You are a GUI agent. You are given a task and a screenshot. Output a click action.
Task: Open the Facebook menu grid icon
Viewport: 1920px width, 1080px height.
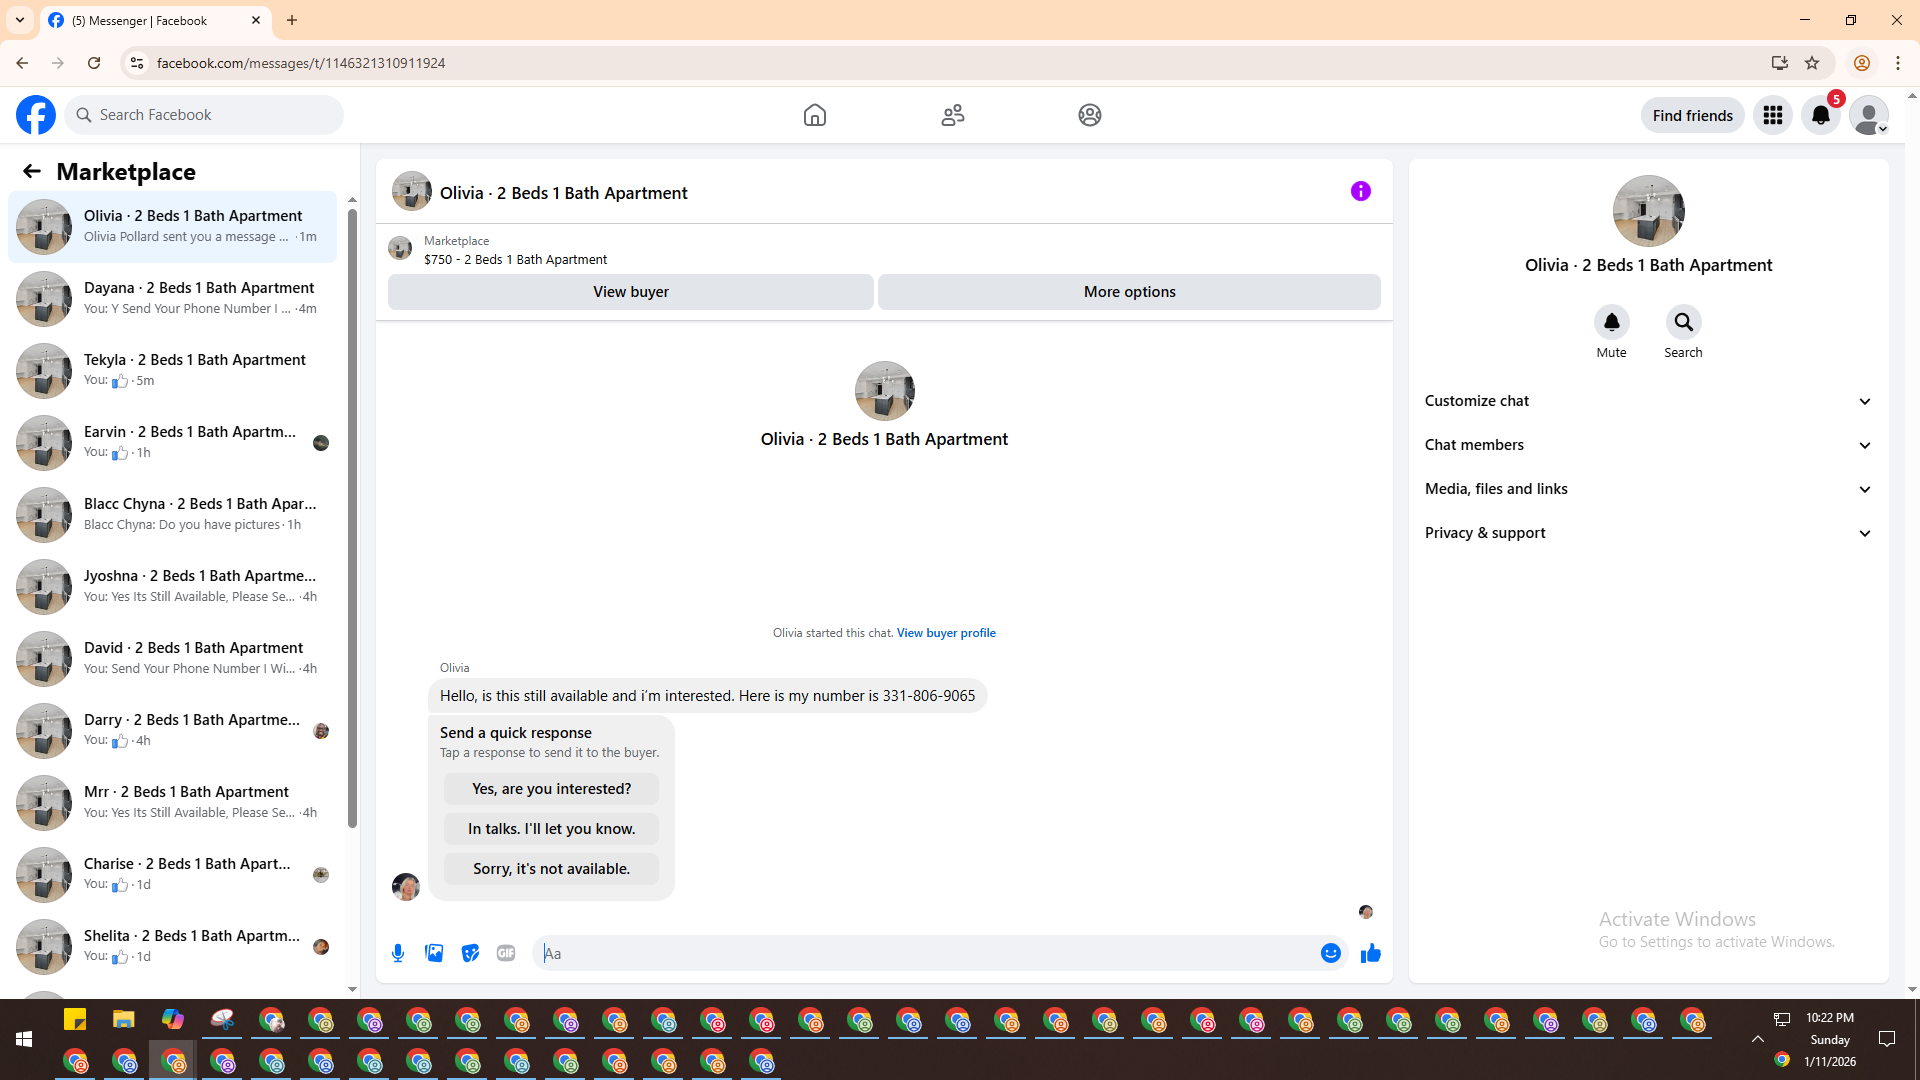click(x=1773, y=115)
